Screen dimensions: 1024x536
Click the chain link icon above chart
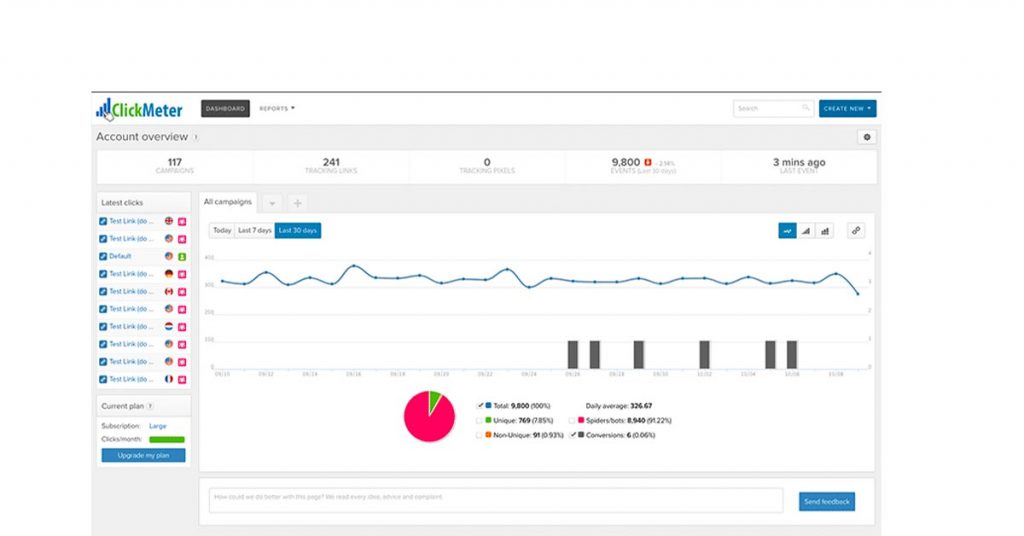click(856, 230)
